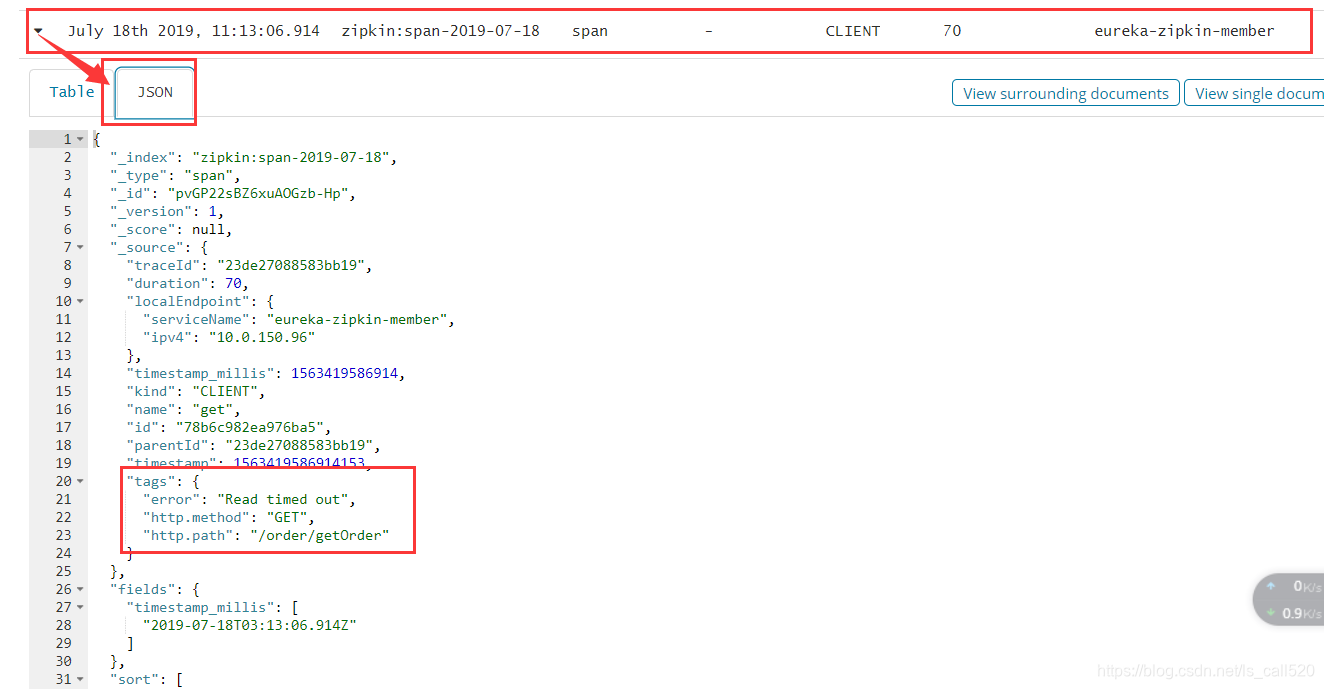Select the service name "eureka-zipkin-member" in the row
The image size is (1324, 689).
[1185, 31]
